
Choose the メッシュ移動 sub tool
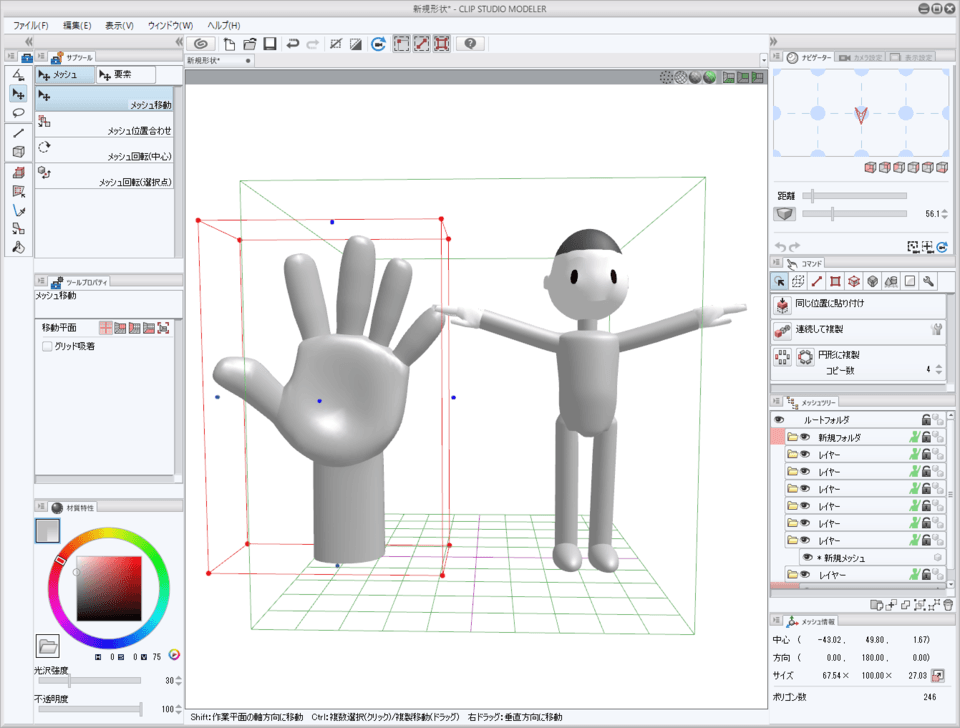tap(105, 99)
